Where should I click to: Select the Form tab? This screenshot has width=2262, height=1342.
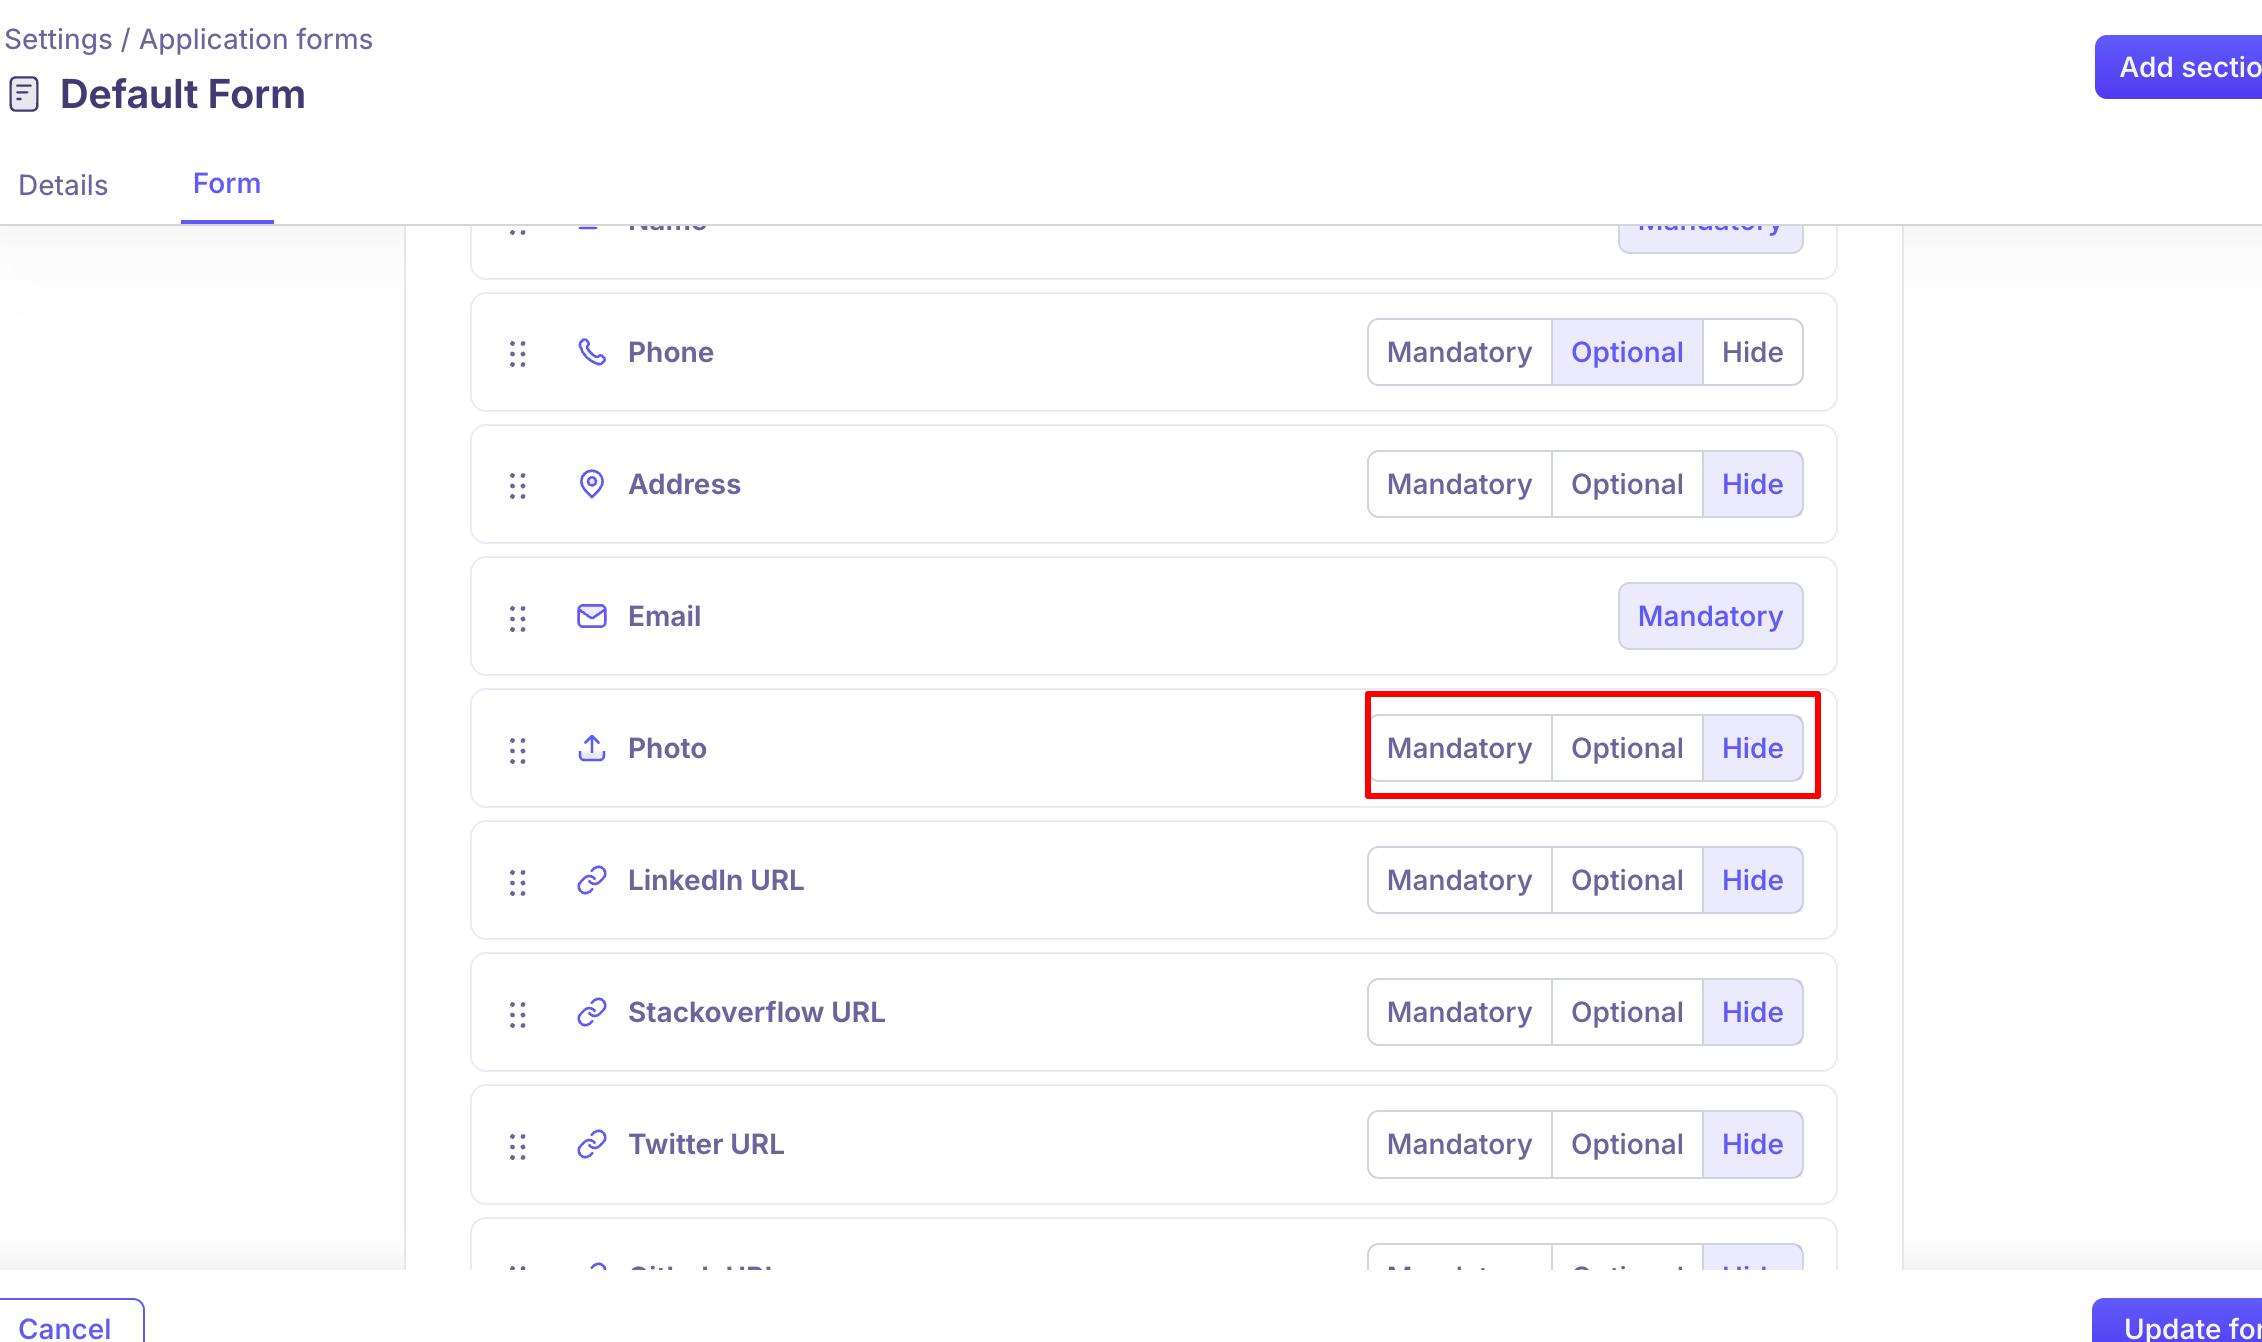227,184
